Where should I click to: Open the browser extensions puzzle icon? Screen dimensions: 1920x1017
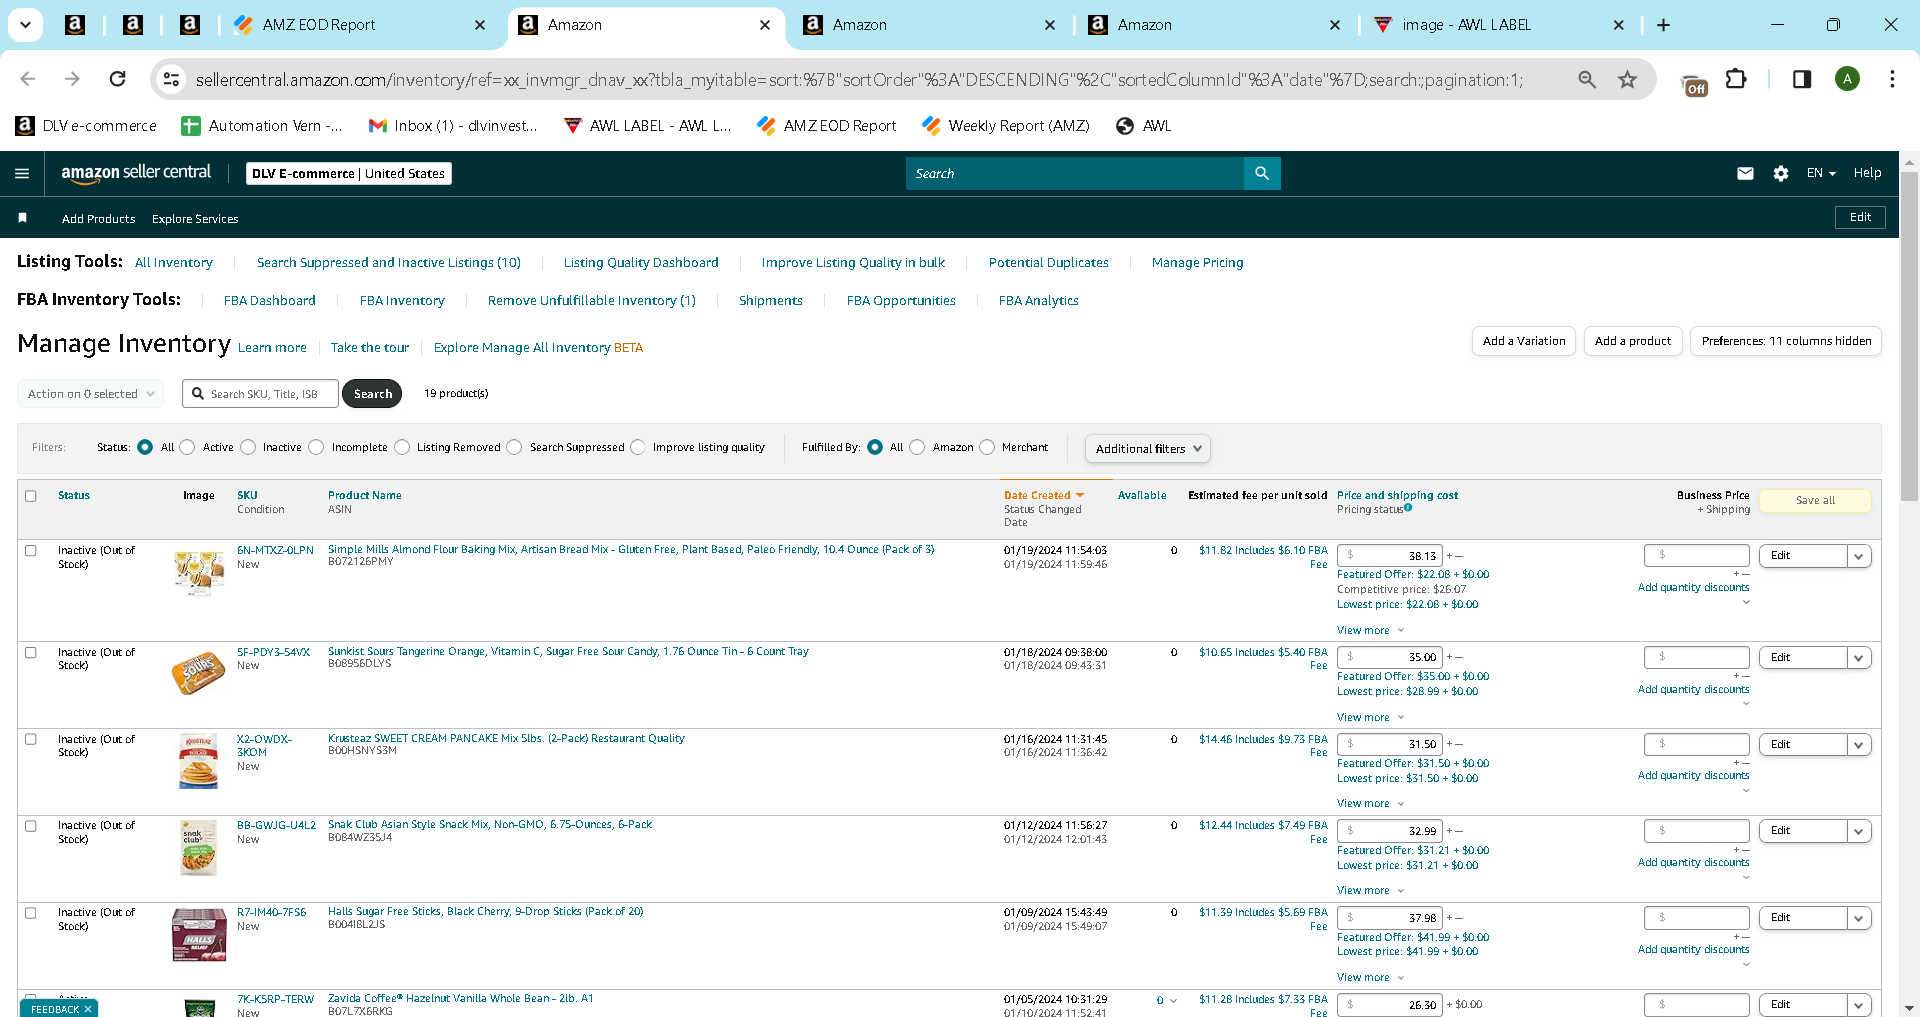click(1736, 79)
